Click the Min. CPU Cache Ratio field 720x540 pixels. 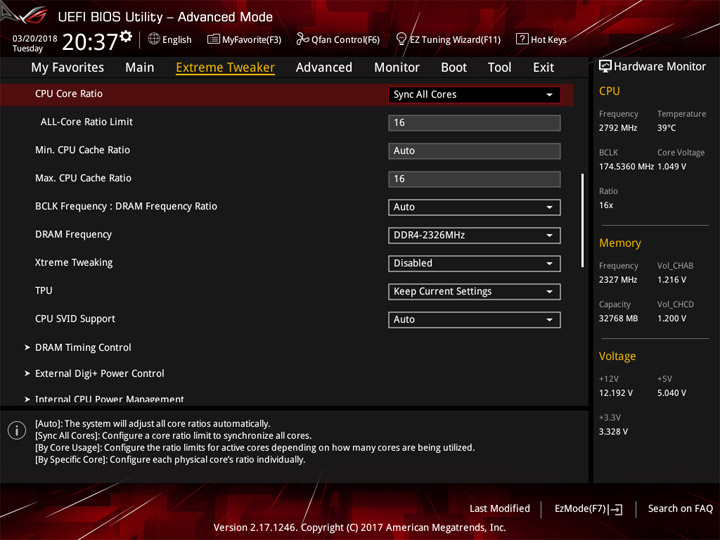coord(474,151)
